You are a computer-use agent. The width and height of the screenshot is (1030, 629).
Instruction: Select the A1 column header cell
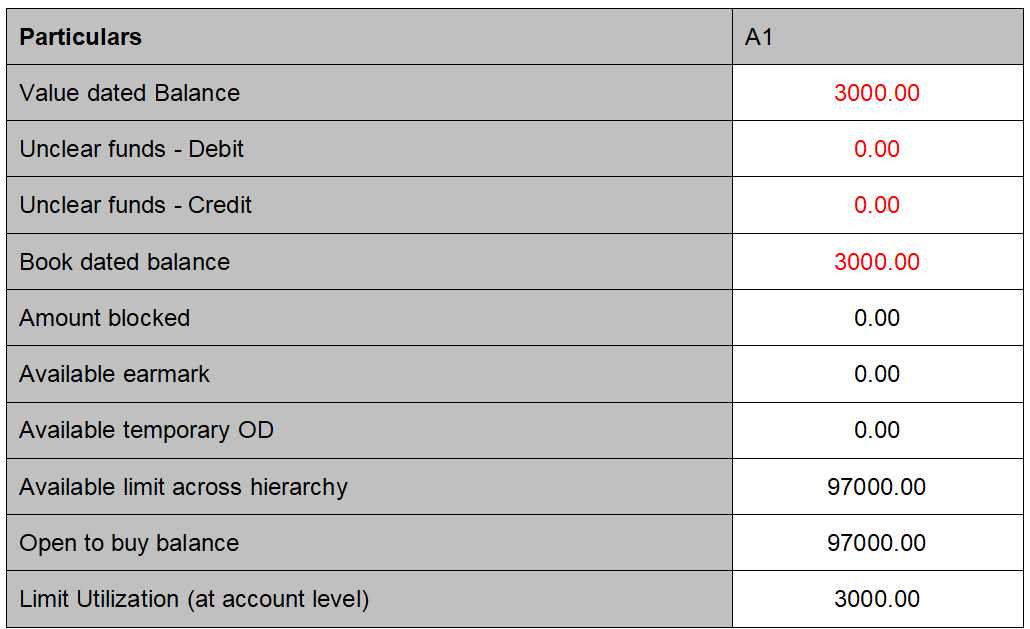pos(759,37)
